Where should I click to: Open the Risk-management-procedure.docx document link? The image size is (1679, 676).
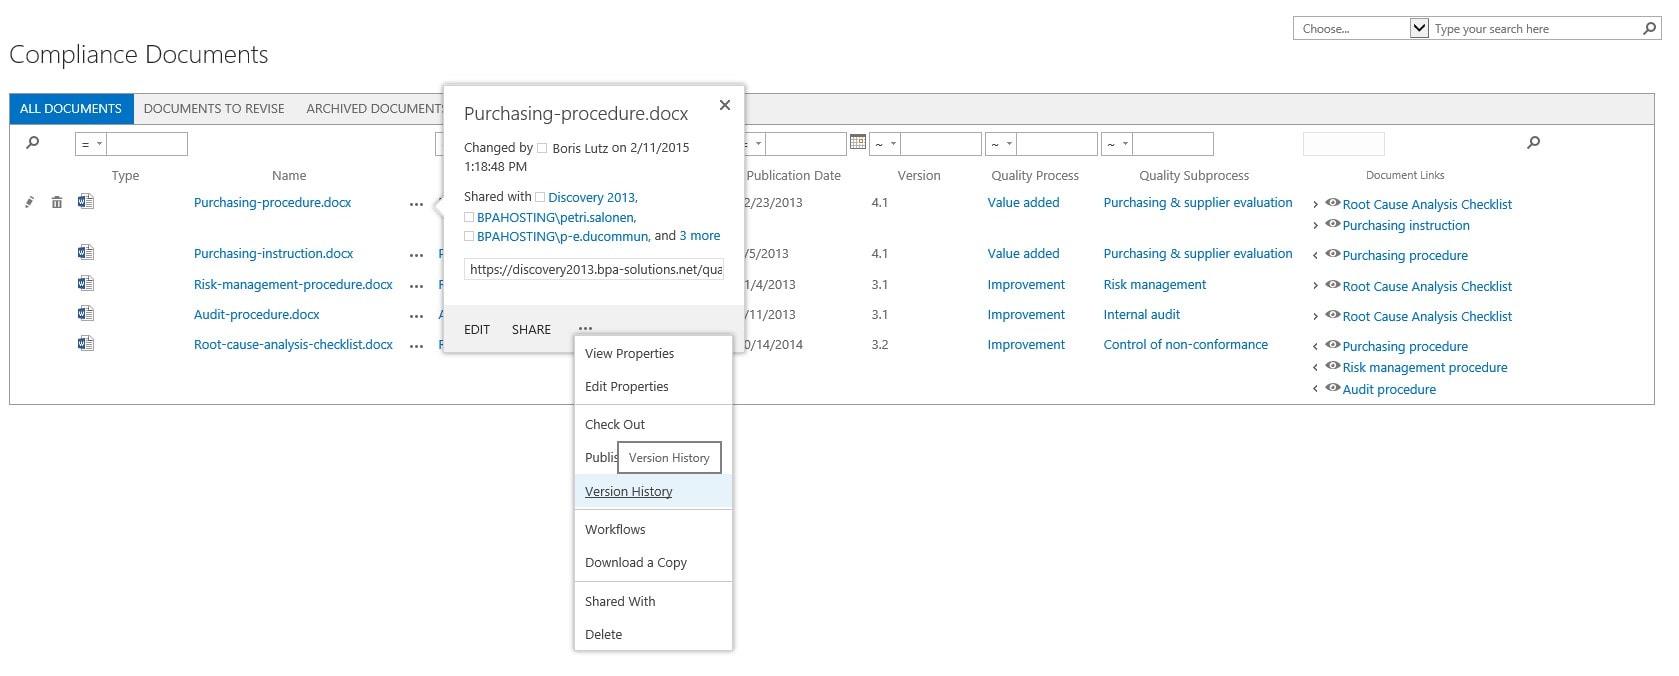pyautogui.click(x=293, y=284)
